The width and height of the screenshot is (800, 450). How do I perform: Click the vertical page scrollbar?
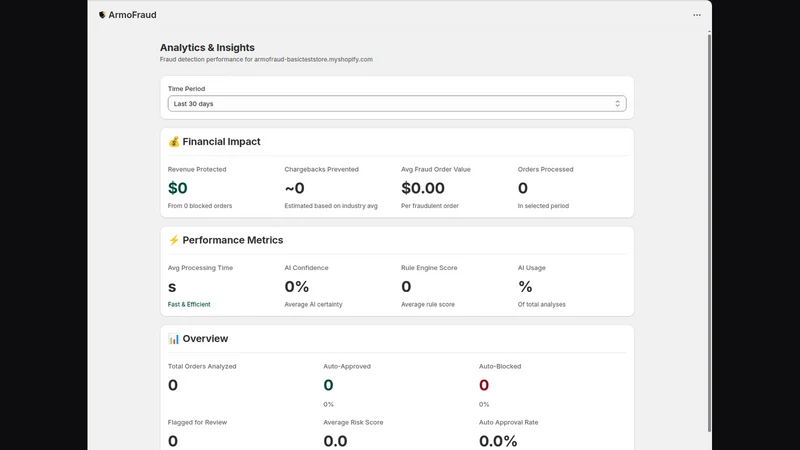point(709,232)
